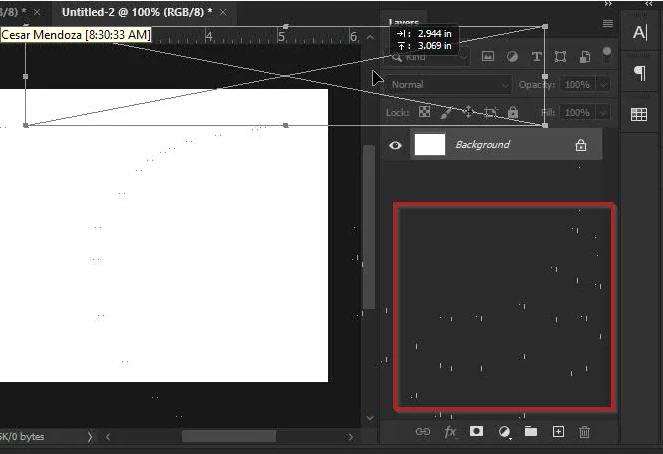Open the grid-shaped panel icon
Viewport: 663px width, 454px height.
[639, 114]
